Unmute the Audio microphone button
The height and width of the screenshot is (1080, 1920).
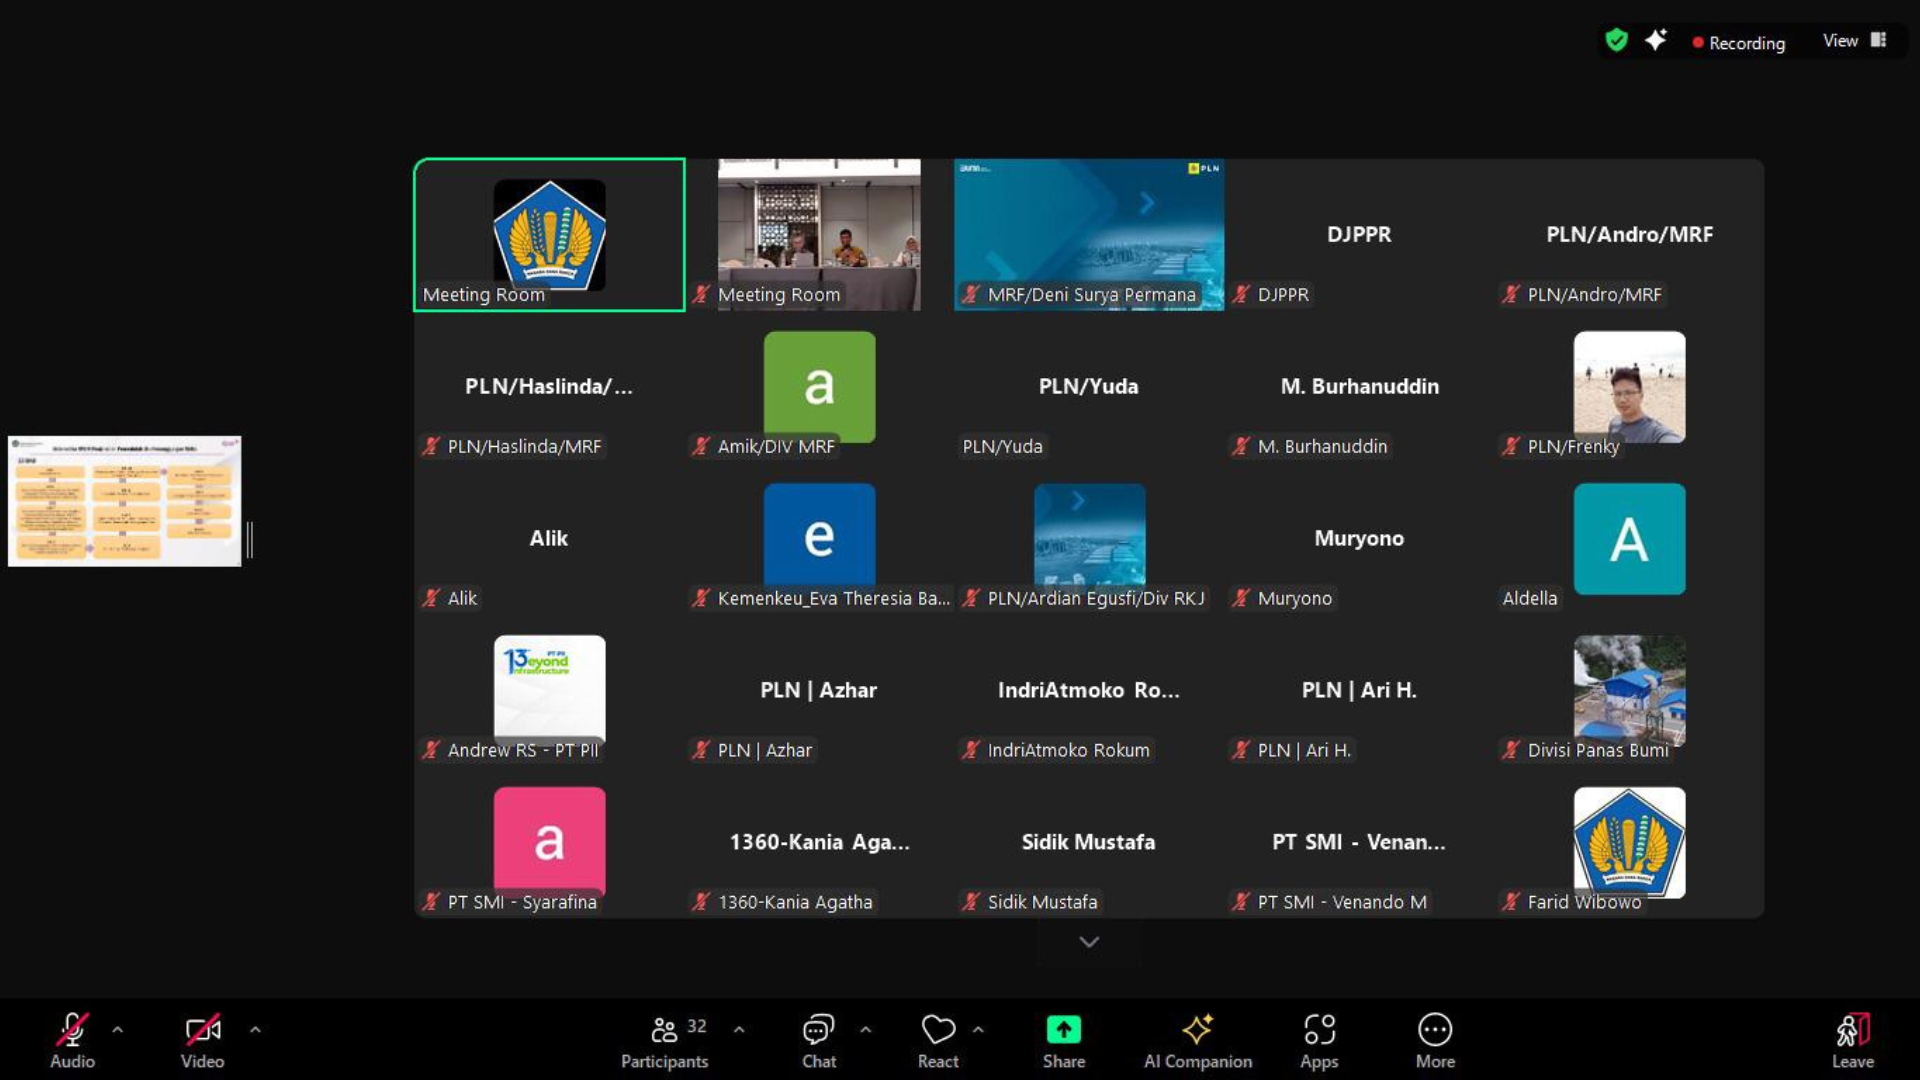[x=72, y=1040]
